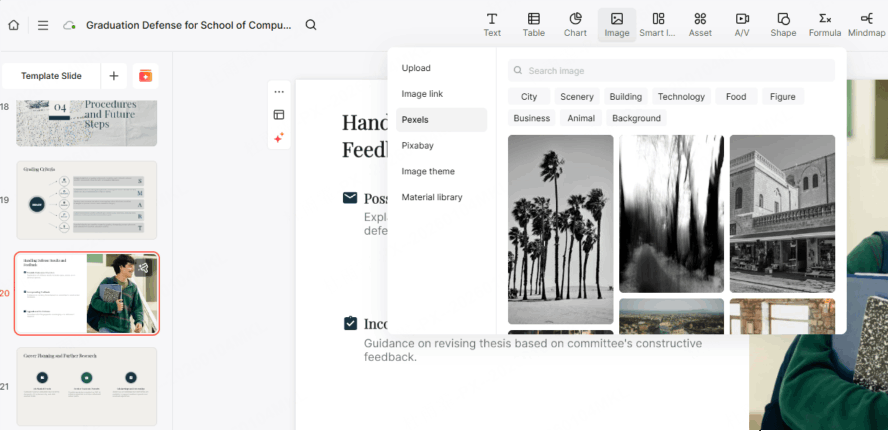The image size is (888, 431).
Task: Filter images by the Scenery tag
Action: click(577, 97)
